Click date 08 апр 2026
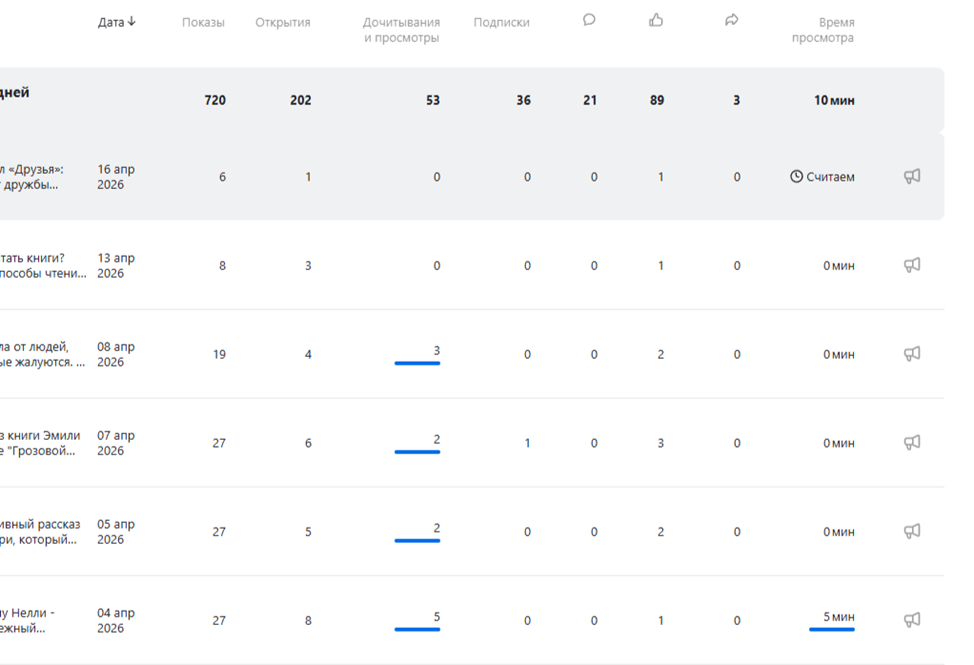Screen dimensions: 974x665 tap(116, 355)
